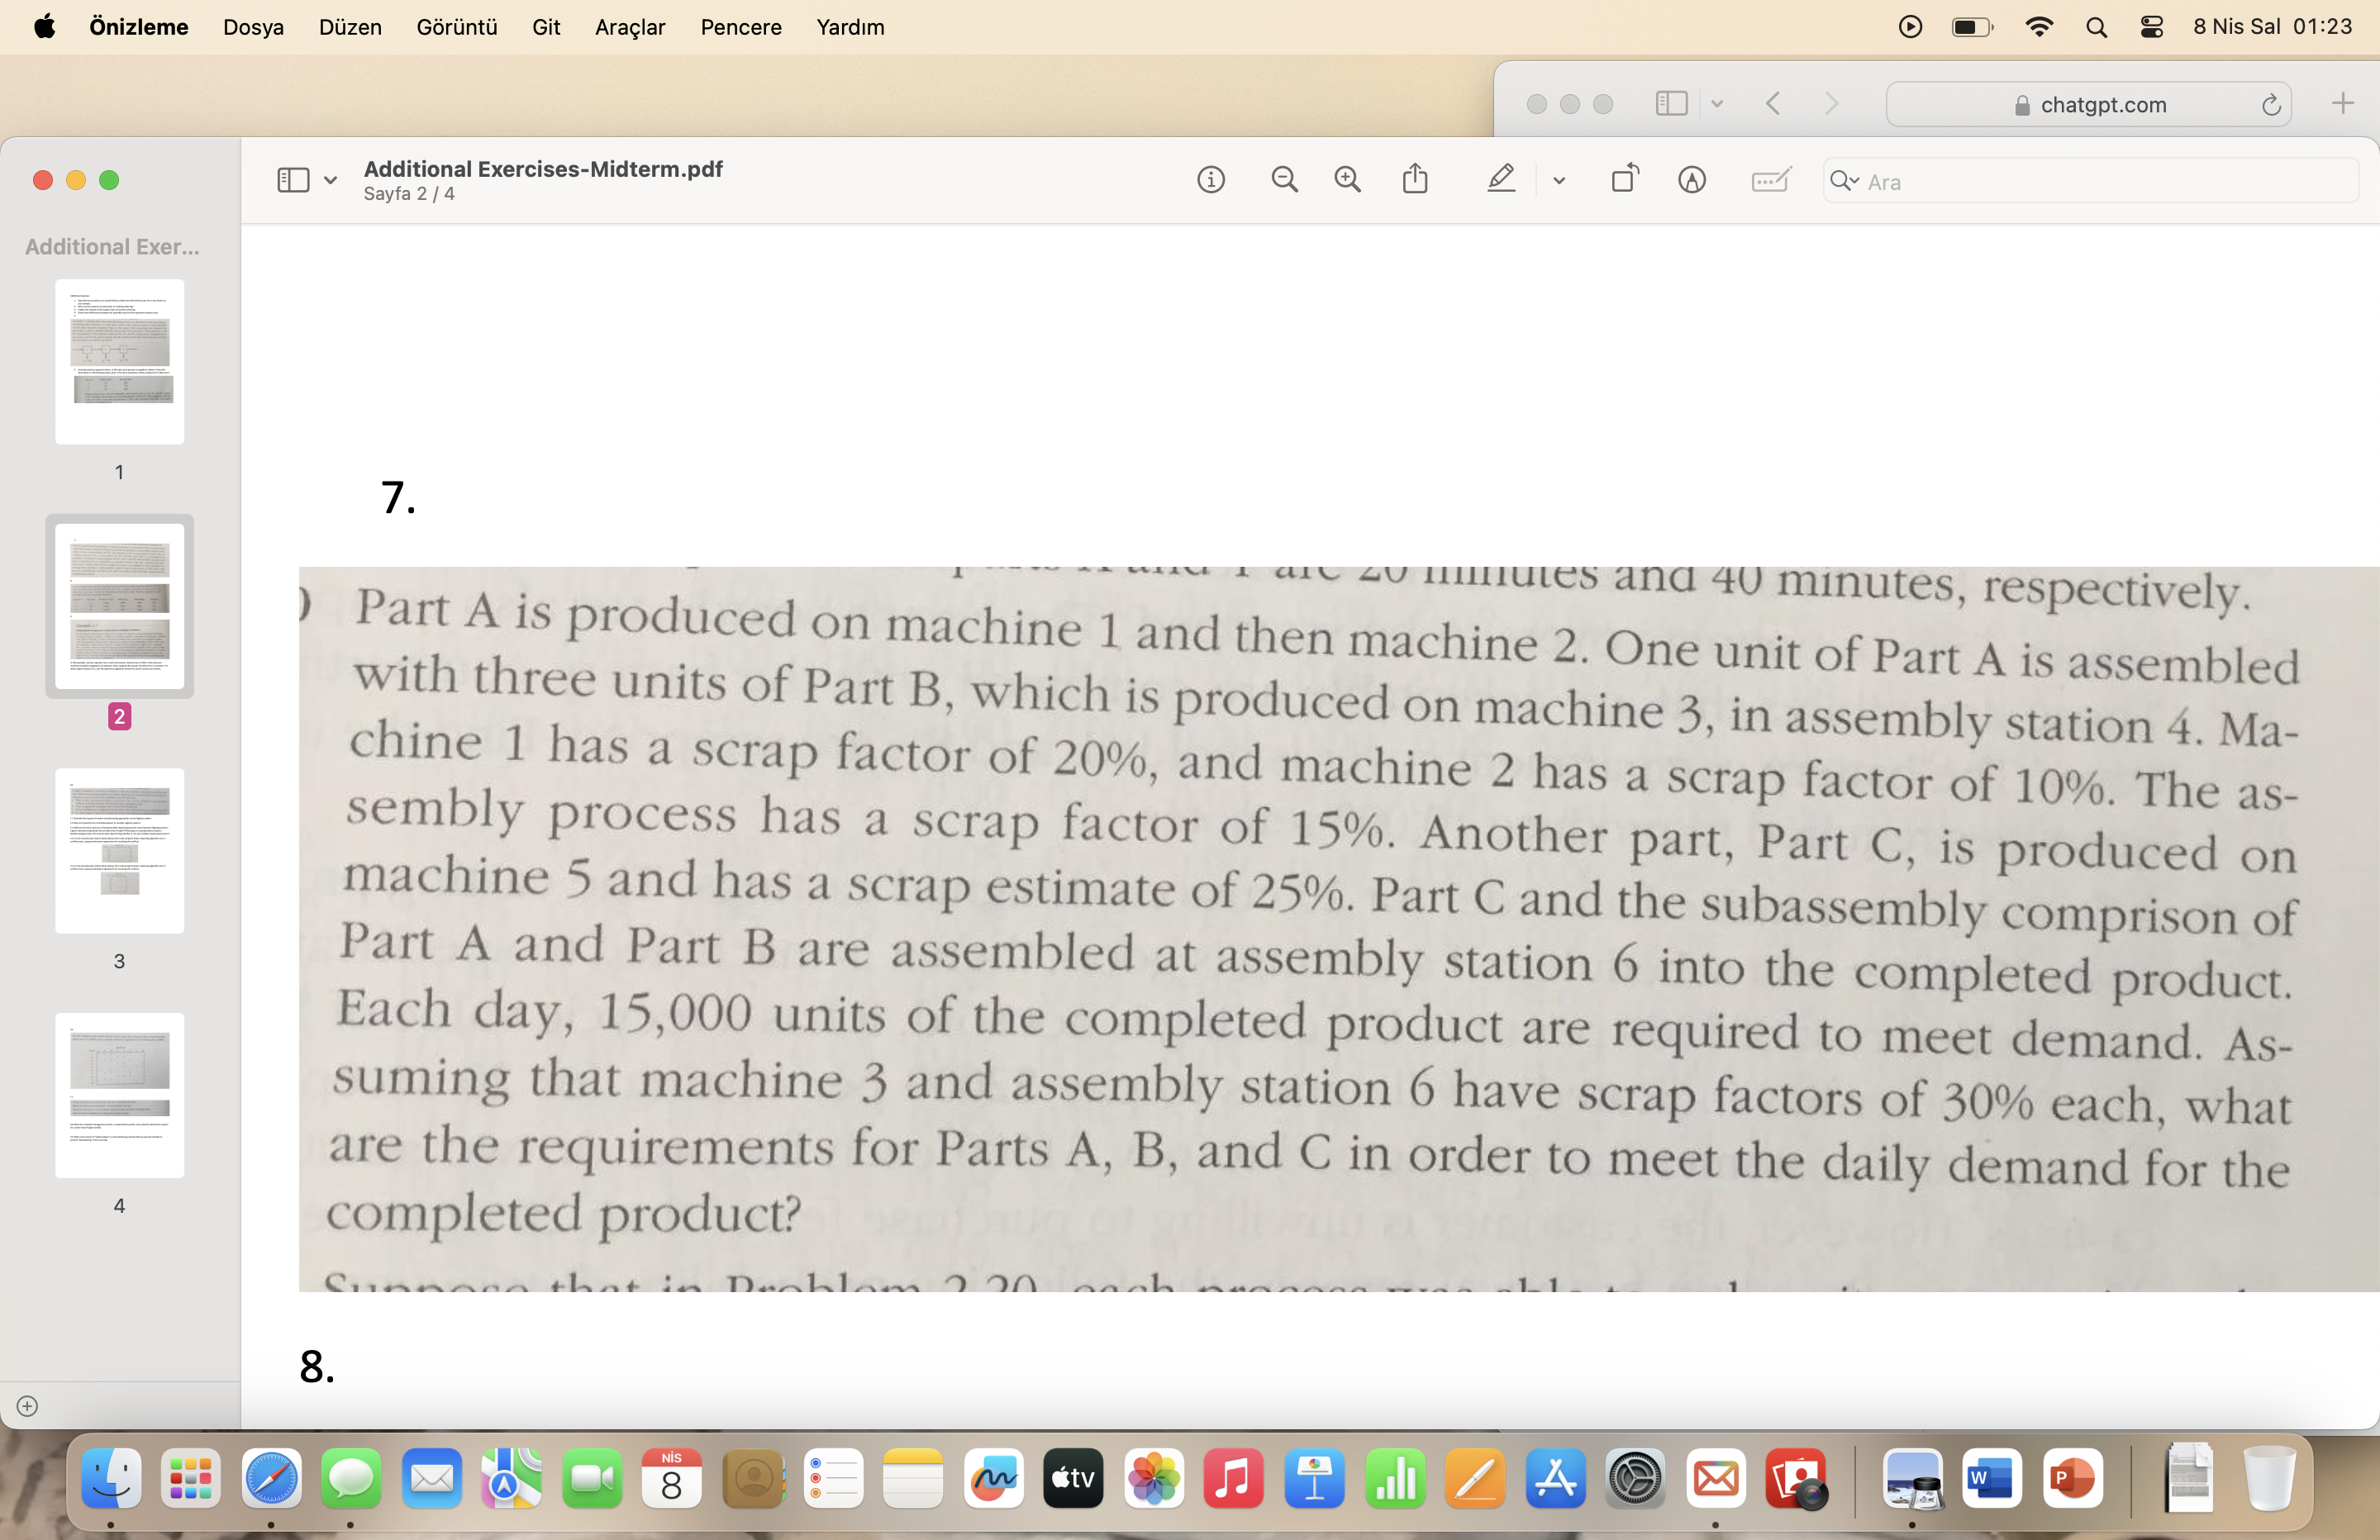The image size is (2380, 1540).
Task: Zoom out of the PDF page
Action: (1284, 180)
